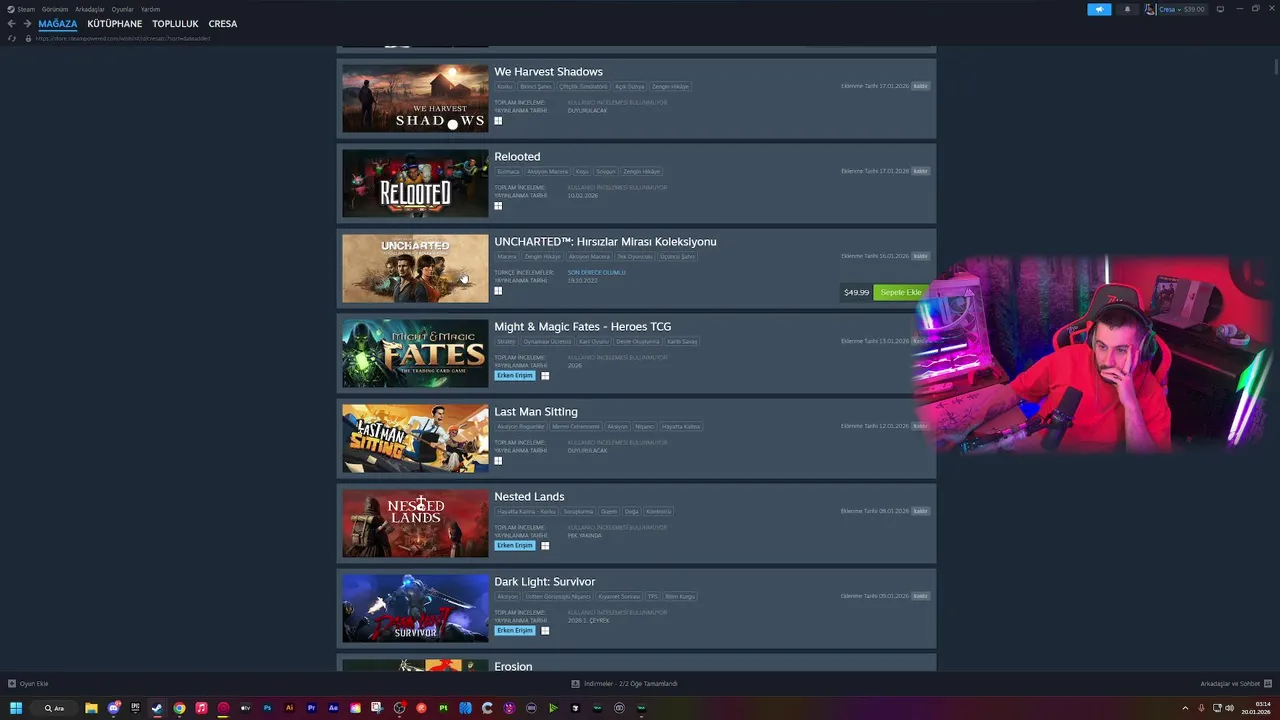Viewport: 1280px width, 720px height.
Task: Open the Yardım menu
Action: tap(150, 9)
